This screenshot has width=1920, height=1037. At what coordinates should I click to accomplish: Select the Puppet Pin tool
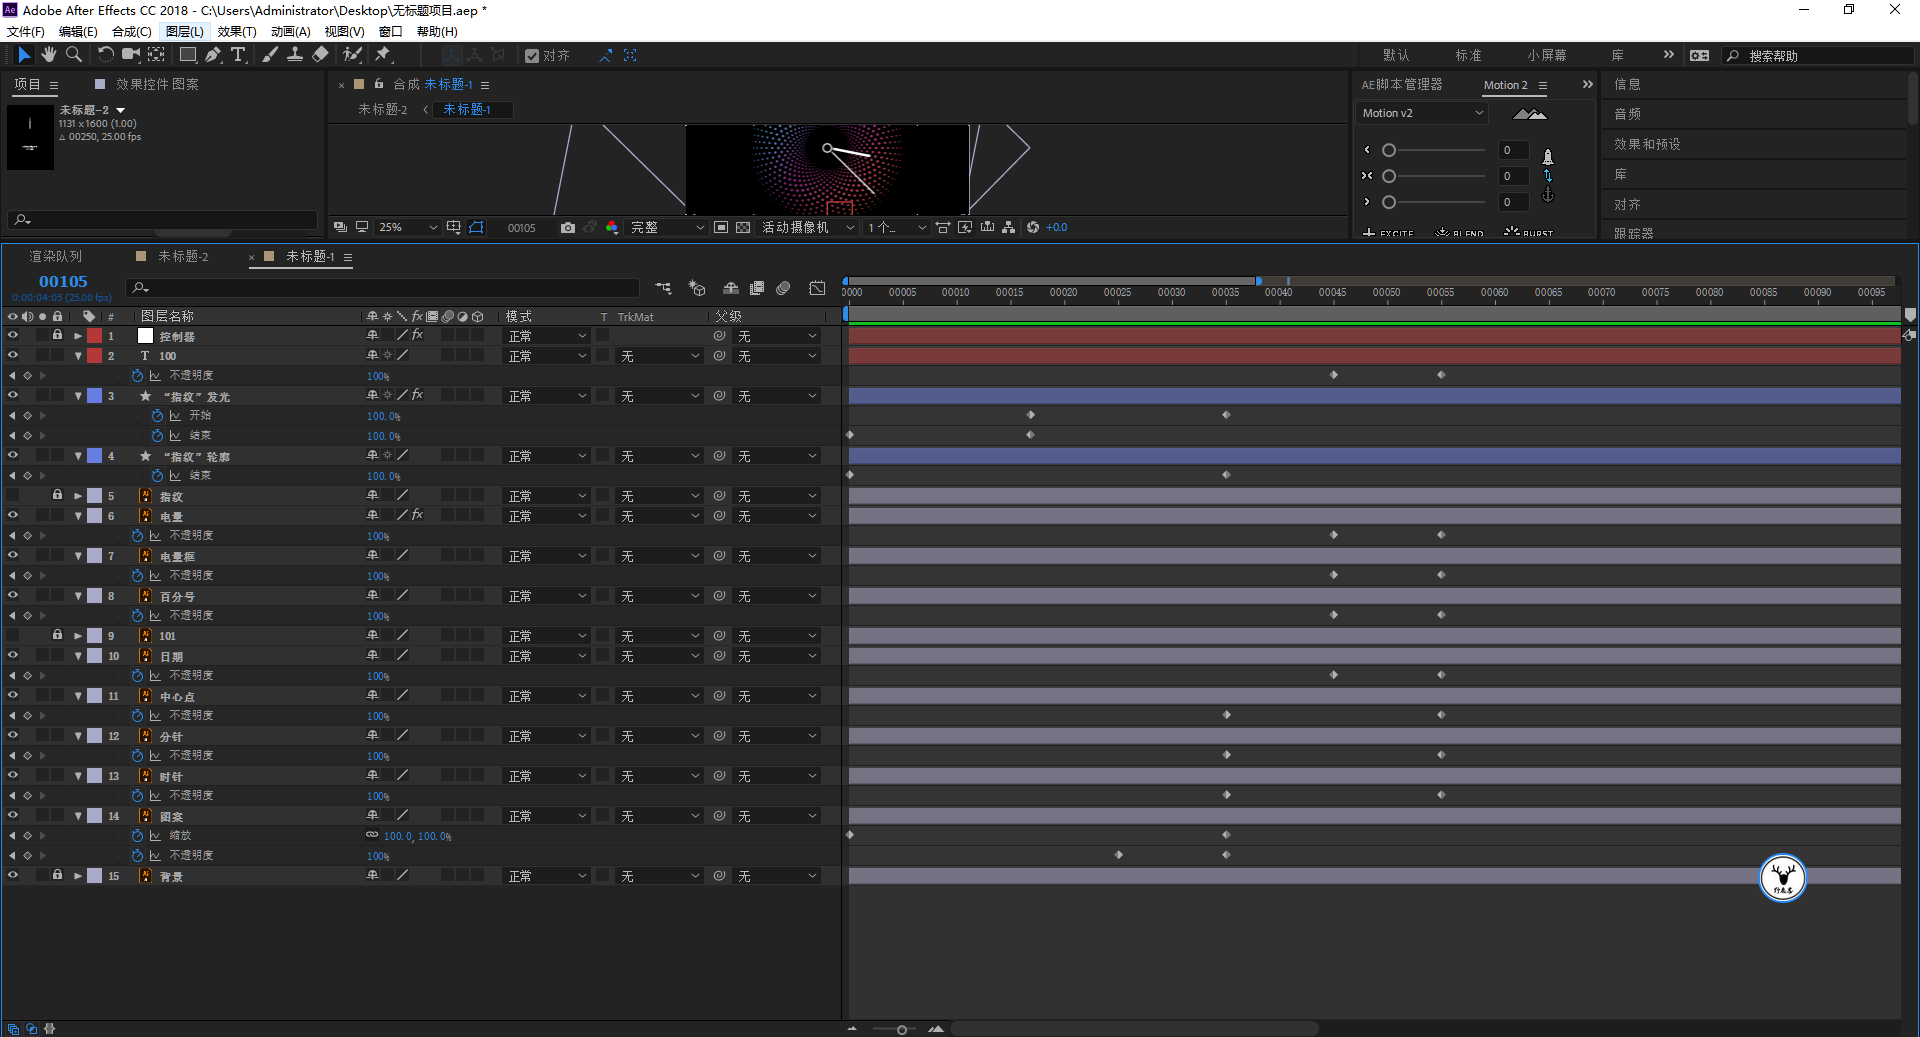click(x=383, y=55)
